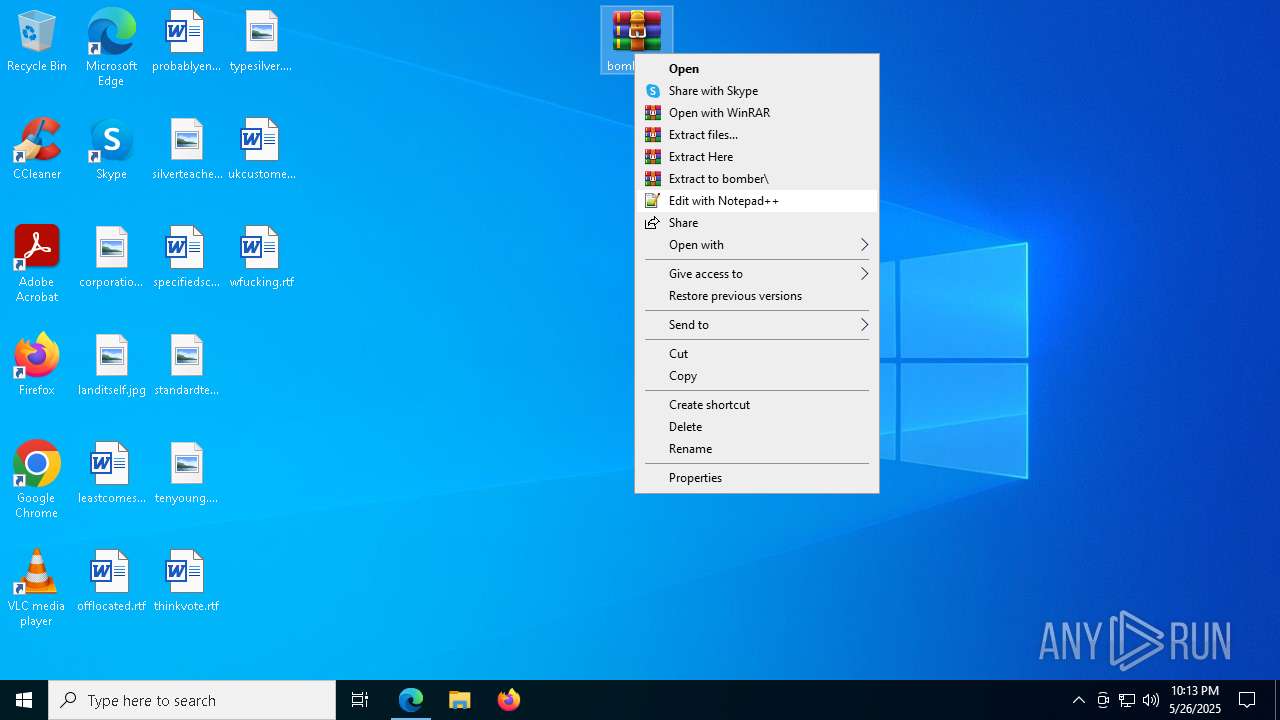Select the landitself.jpg image file

click(x=111, y=366)
